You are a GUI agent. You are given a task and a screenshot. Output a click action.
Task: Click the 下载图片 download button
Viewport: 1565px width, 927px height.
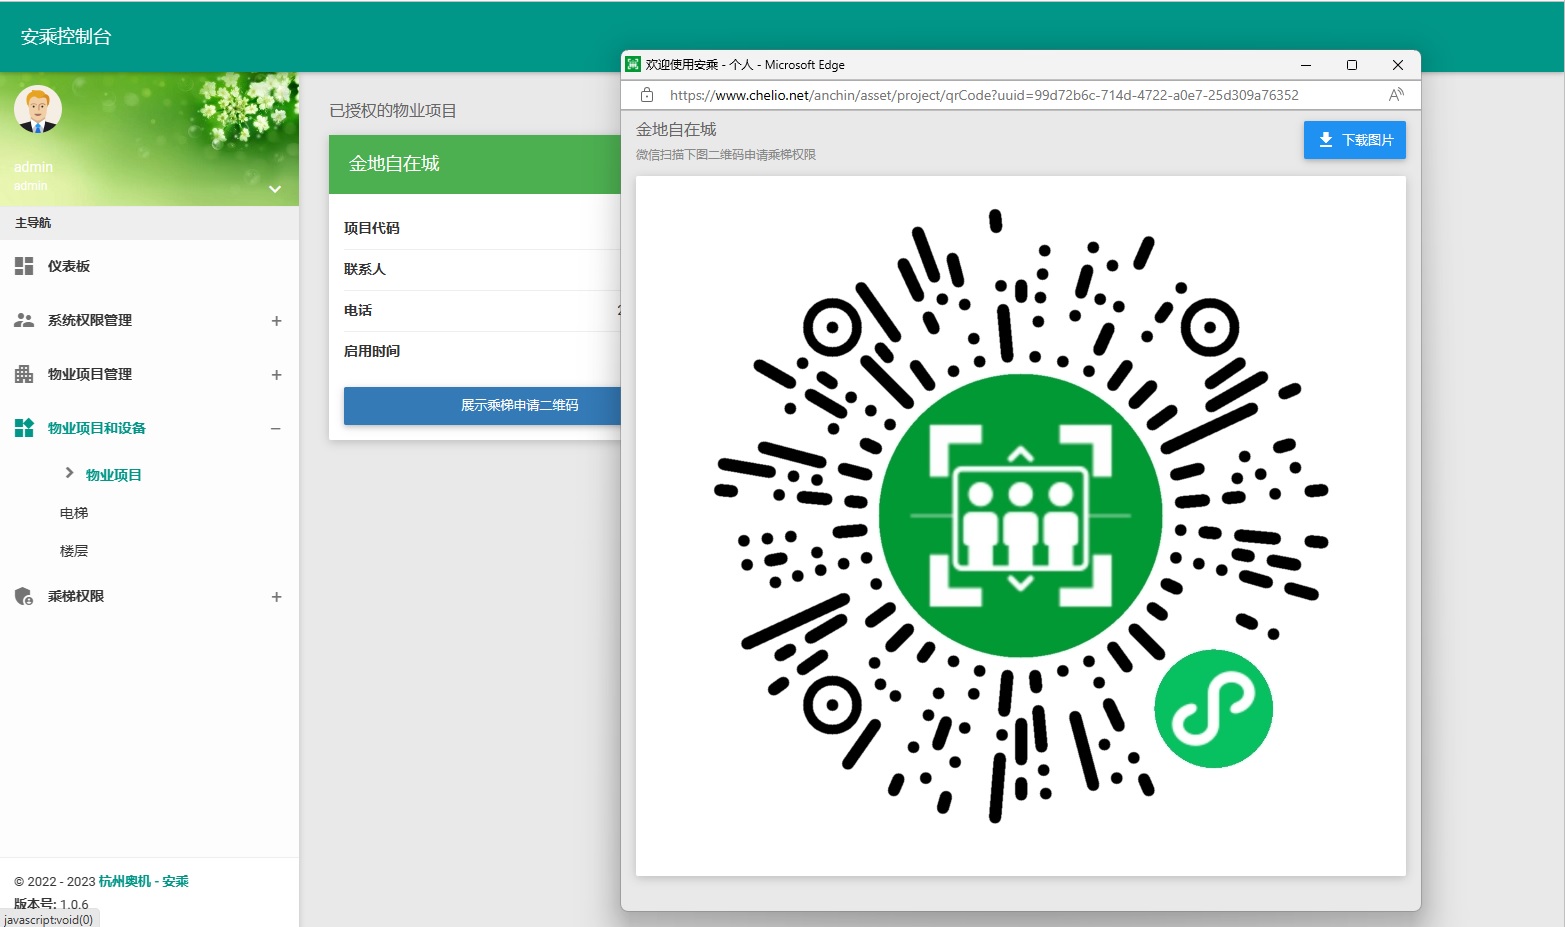click(x=1354, y=140)
